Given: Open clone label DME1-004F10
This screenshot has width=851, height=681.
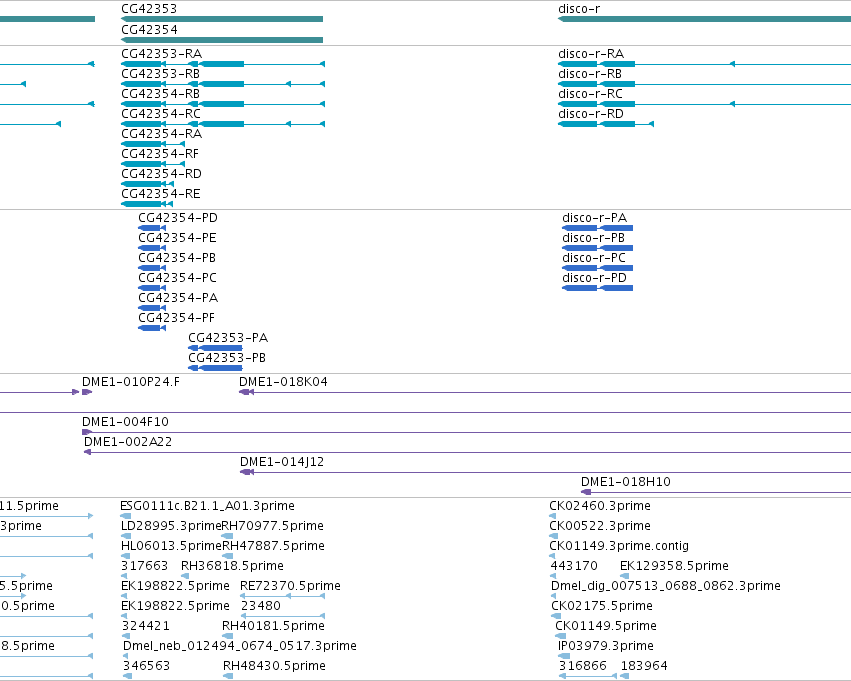Looking at the screenshot, I should [125, 422].
